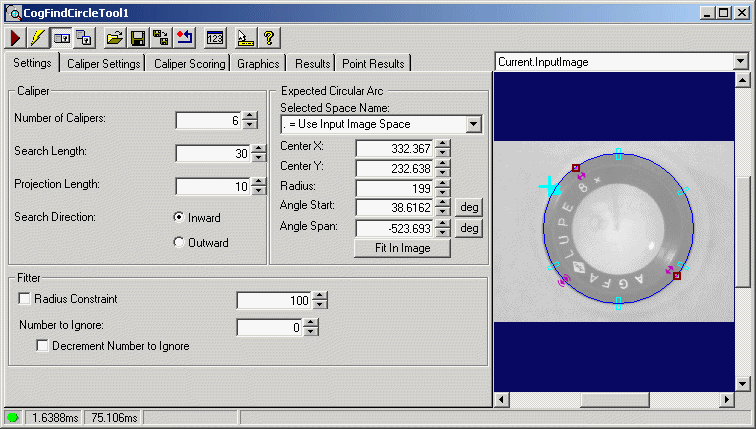Decrease the Angle Start spinner value
This screenshot has width=756, height=429.
click(443, 212)
